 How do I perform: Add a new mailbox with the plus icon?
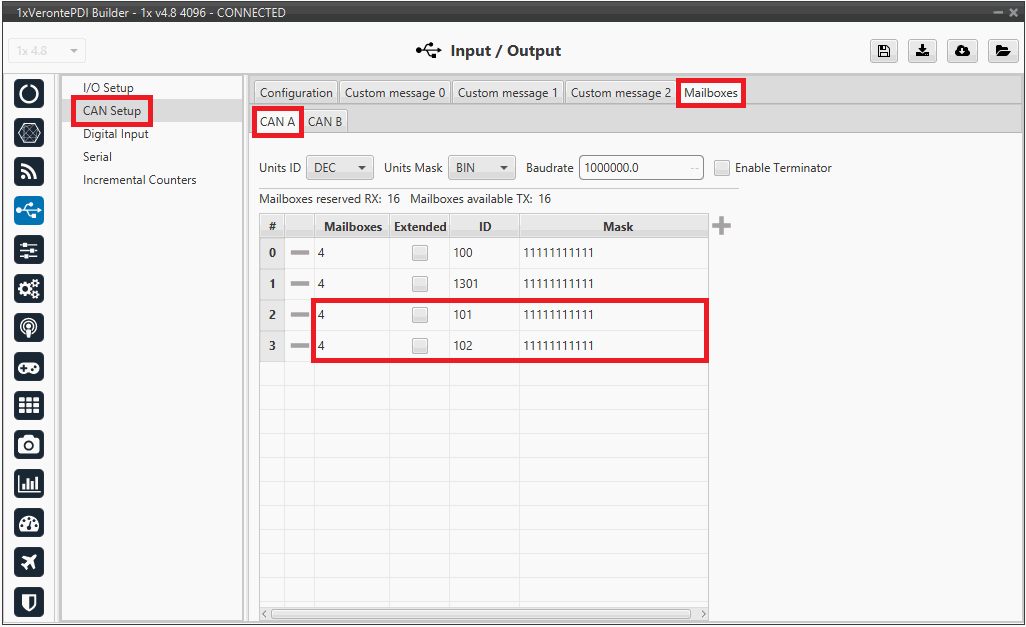coord(721,226)
